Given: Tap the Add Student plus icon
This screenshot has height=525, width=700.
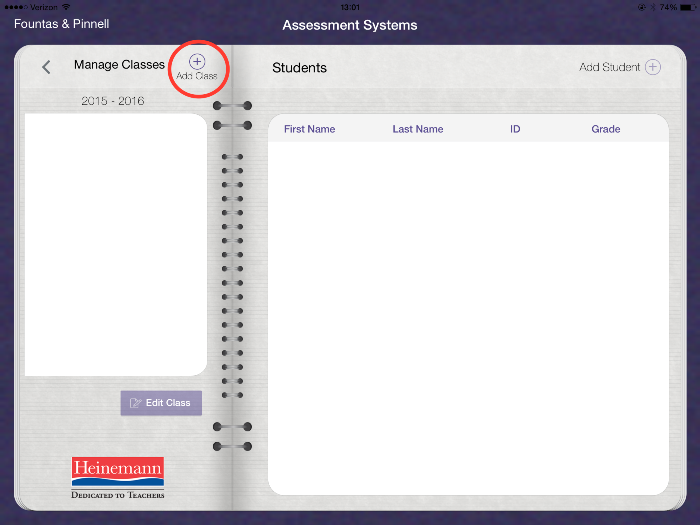Looking at the screenshot, I should (653, 67).
